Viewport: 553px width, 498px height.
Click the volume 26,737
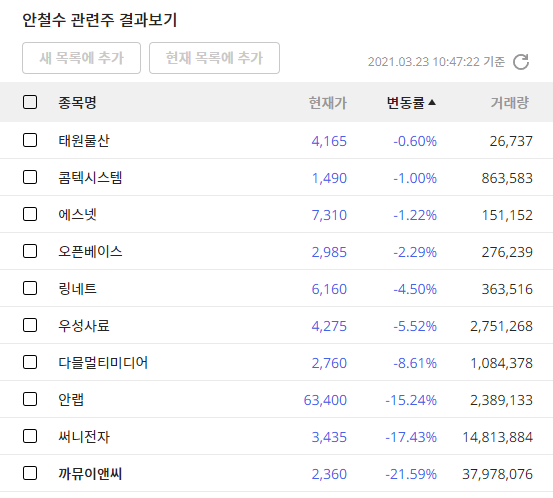tap(511, 141)
